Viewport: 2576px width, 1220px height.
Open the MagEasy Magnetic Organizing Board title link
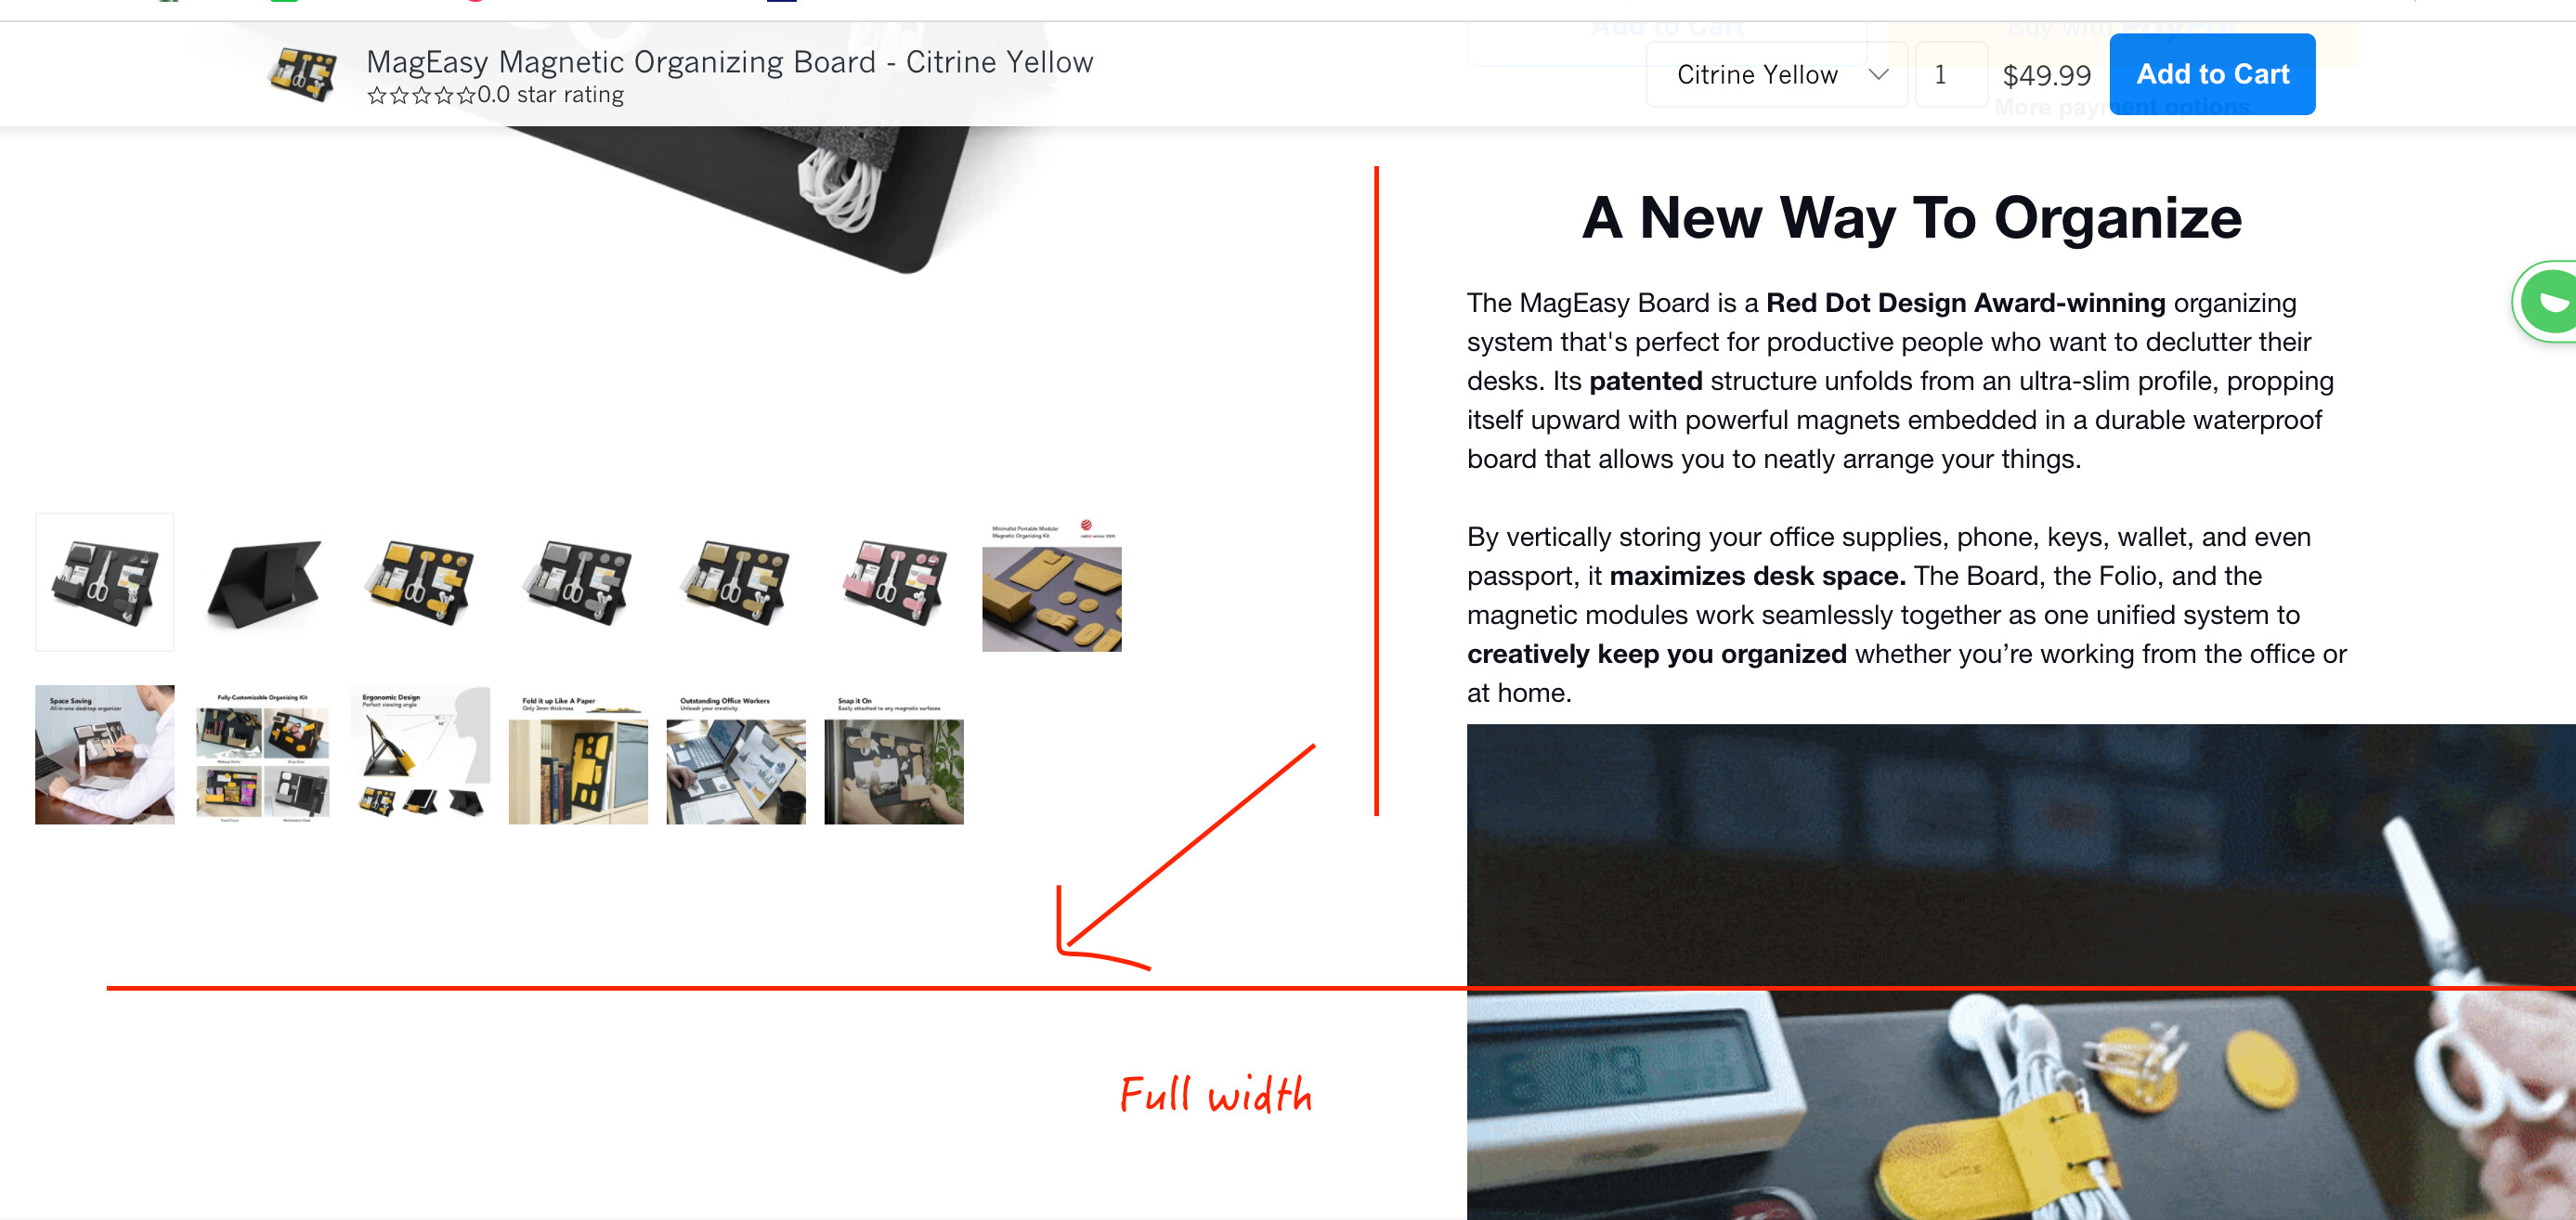tap(729, 62)
